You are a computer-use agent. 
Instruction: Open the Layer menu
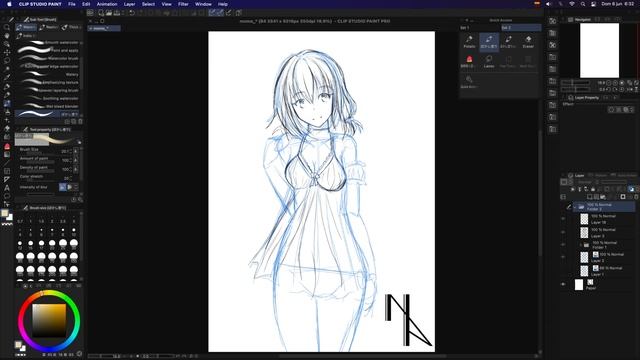click(129, 4)
